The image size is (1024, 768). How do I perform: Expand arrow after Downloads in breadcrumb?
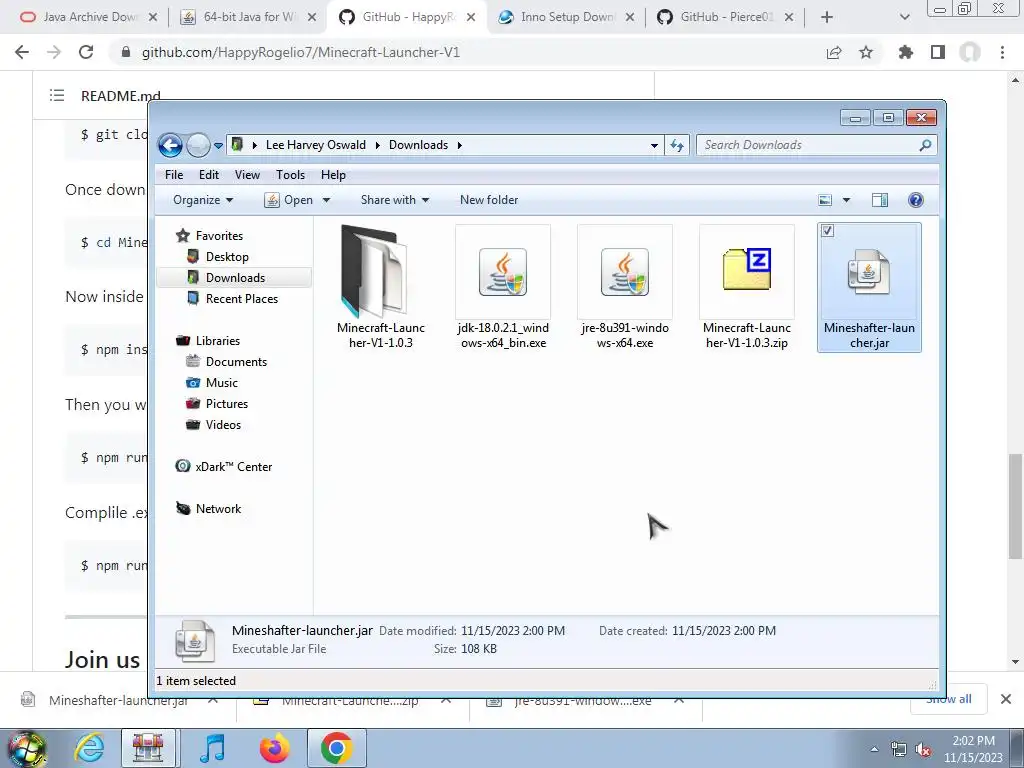459,145
